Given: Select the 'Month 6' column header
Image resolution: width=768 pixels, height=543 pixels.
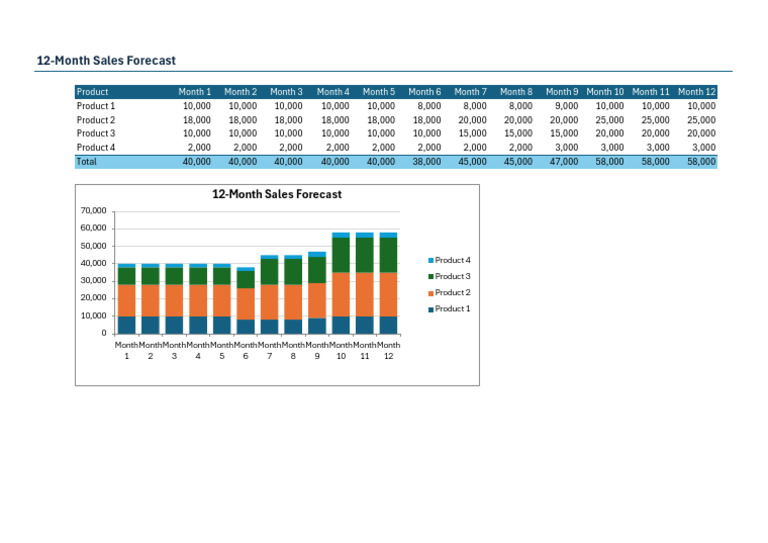Looking at the screenshot, I should [x=425, y=92].
